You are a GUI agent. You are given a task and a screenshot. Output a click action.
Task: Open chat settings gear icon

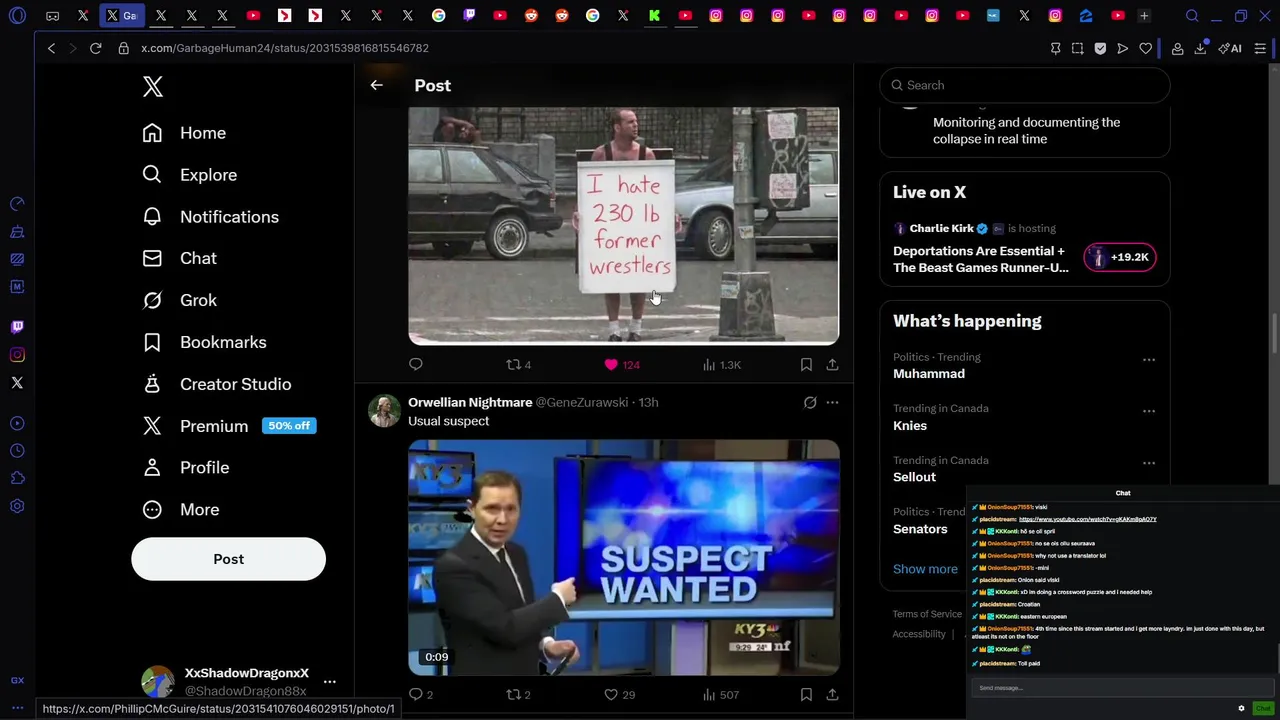(1241, 708)
